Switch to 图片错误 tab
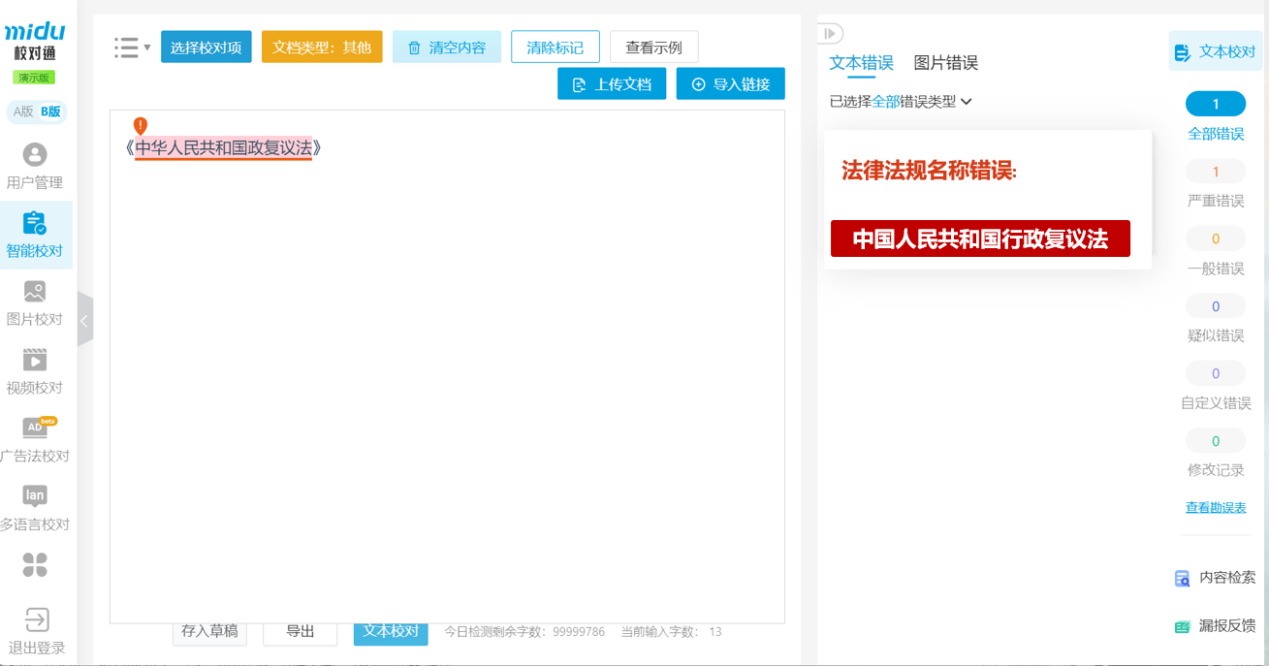 [945, 63]
